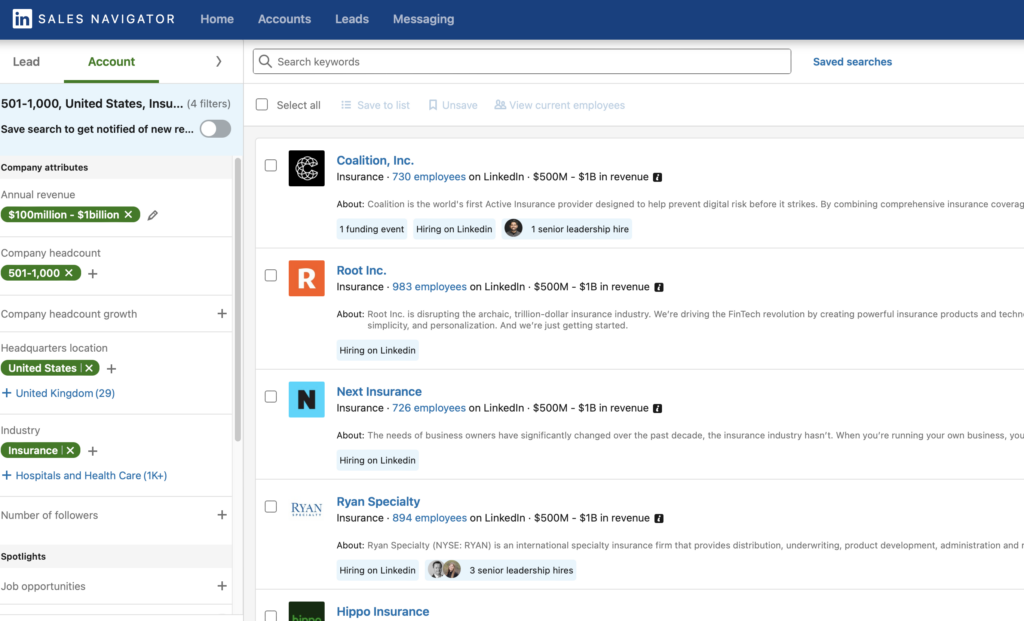
Task: Open the Accounts menu
Action: tap(284, 19)
